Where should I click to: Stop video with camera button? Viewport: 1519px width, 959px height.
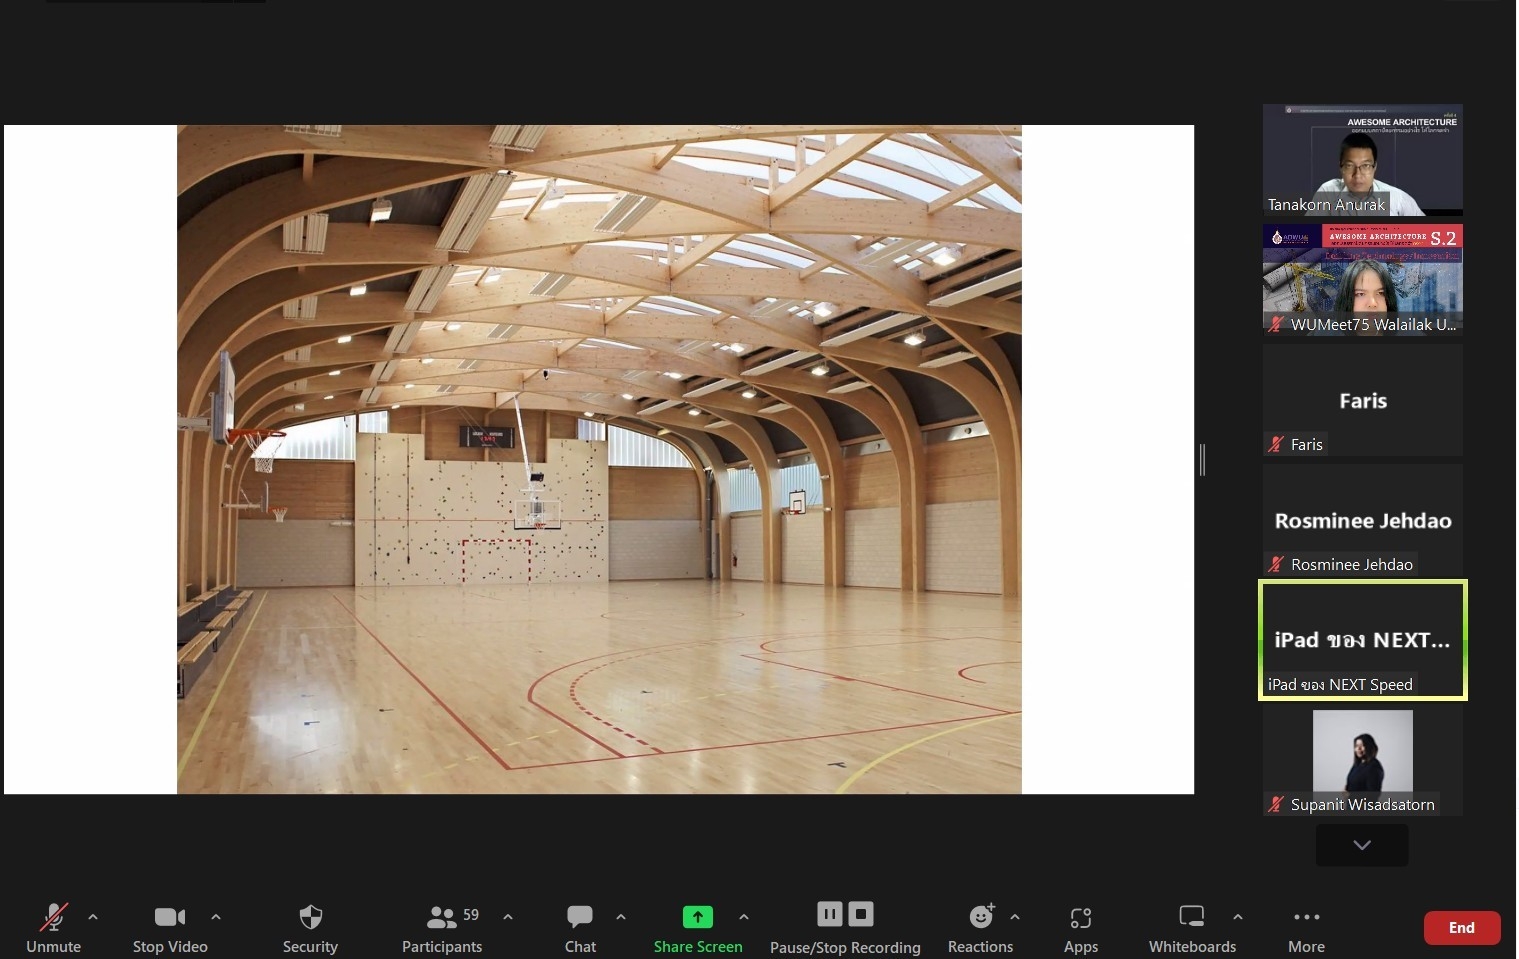pos(169,917)
